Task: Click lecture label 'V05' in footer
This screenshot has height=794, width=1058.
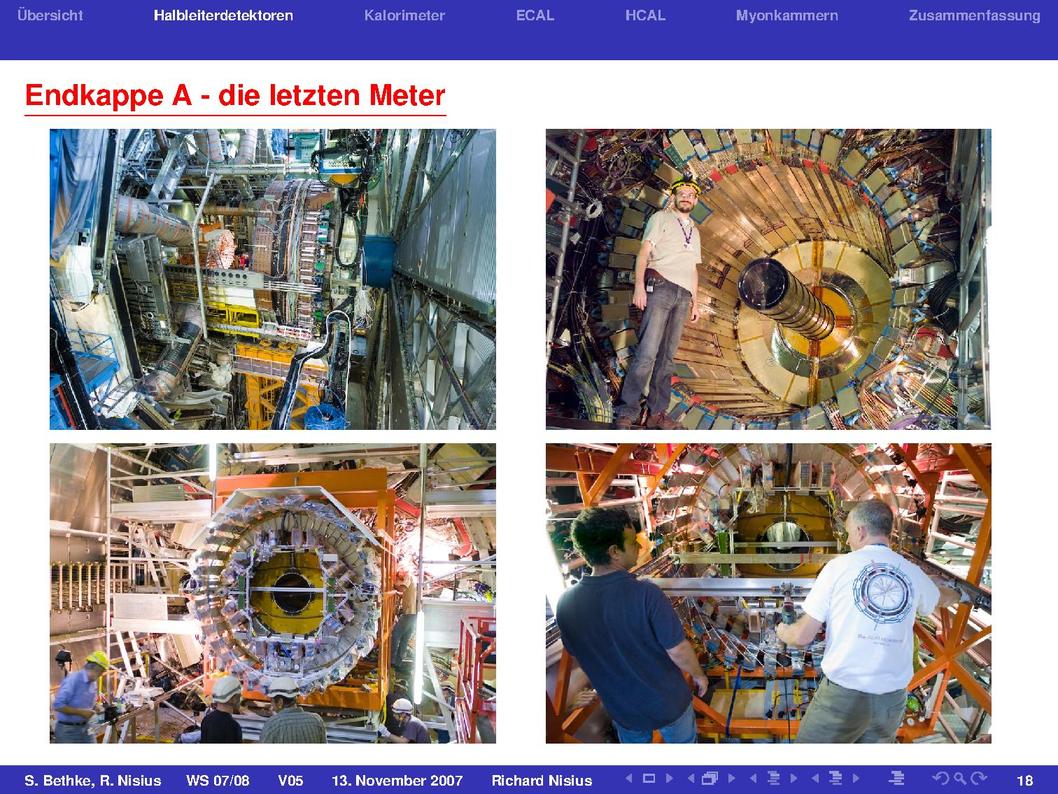Action: [291, 781]
